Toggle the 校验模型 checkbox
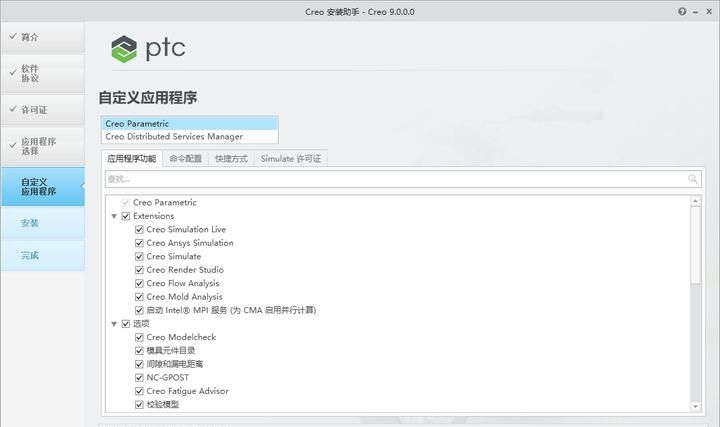 [x=139, y=405]
